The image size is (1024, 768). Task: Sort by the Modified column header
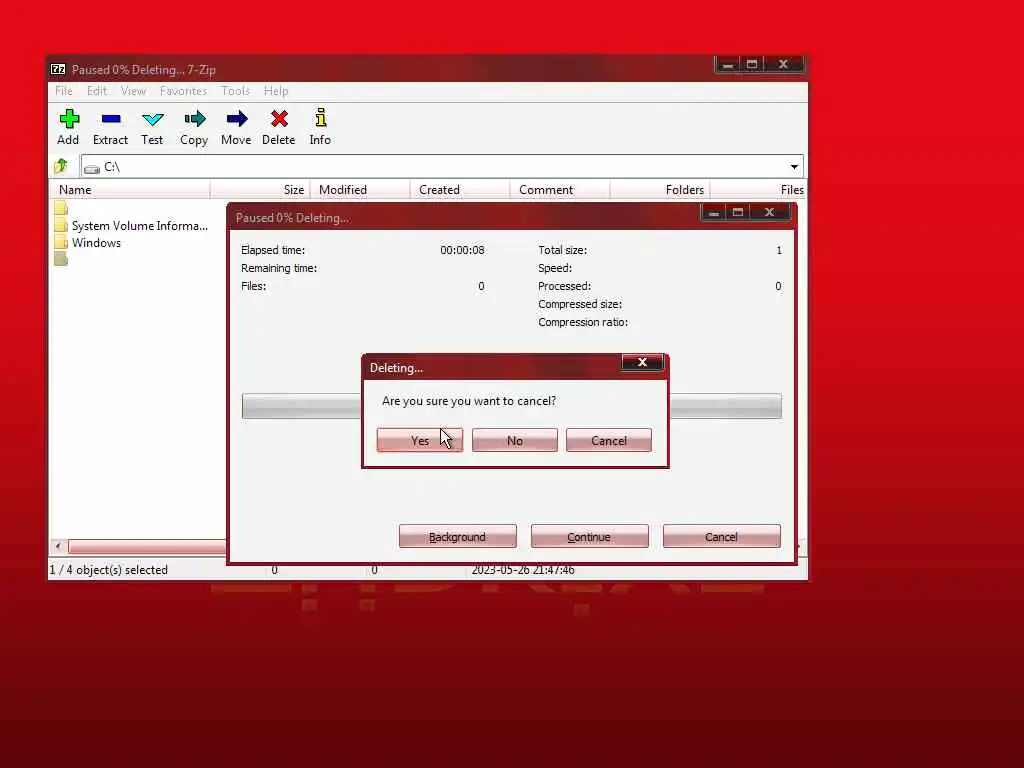(x=360, y=189)
